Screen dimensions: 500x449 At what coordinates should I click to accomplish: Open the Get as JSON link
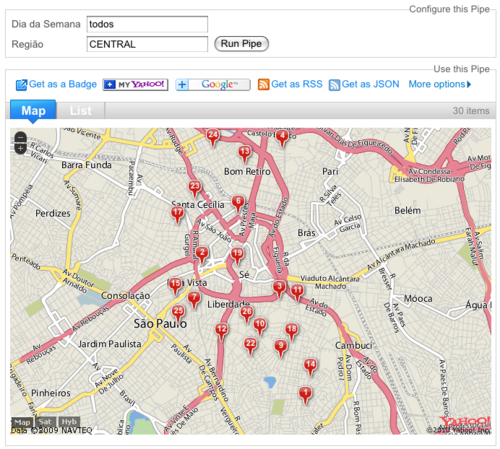coord(370,84)
